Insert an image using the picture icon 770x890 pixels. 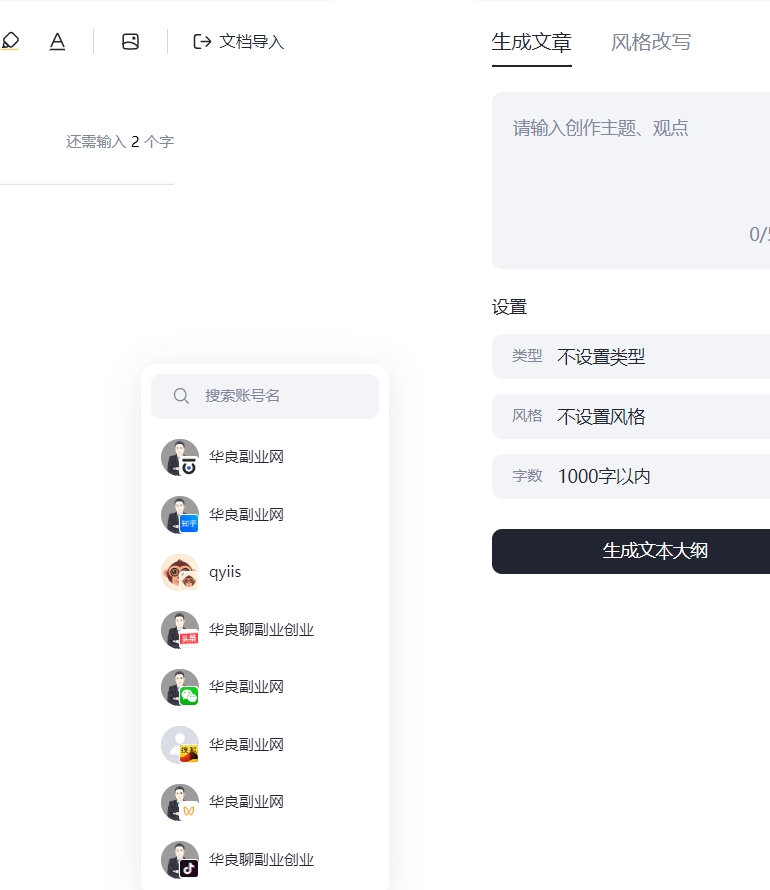pyautogui.click(x=131, y=41)
